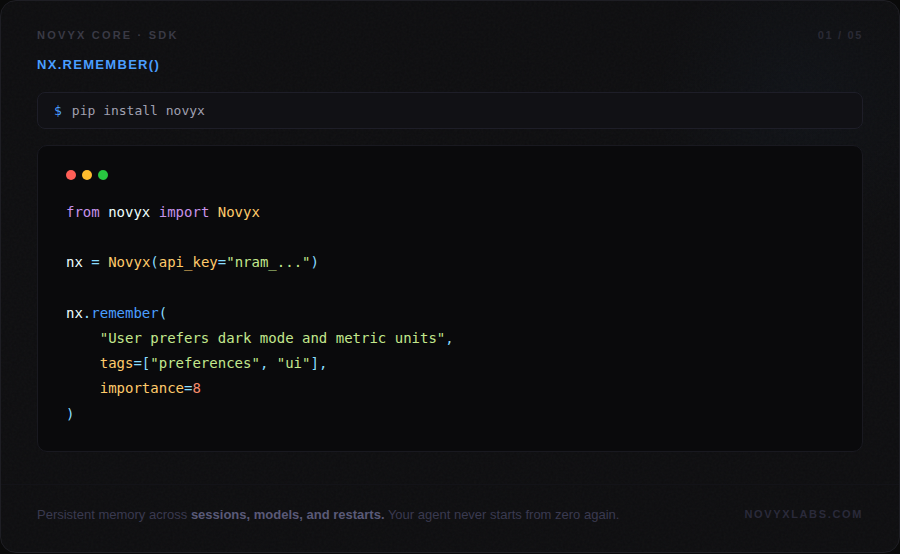The image size is (900, 554).
Task: Select the NX.REMEMBER() heading
Action: coord(98,65)
